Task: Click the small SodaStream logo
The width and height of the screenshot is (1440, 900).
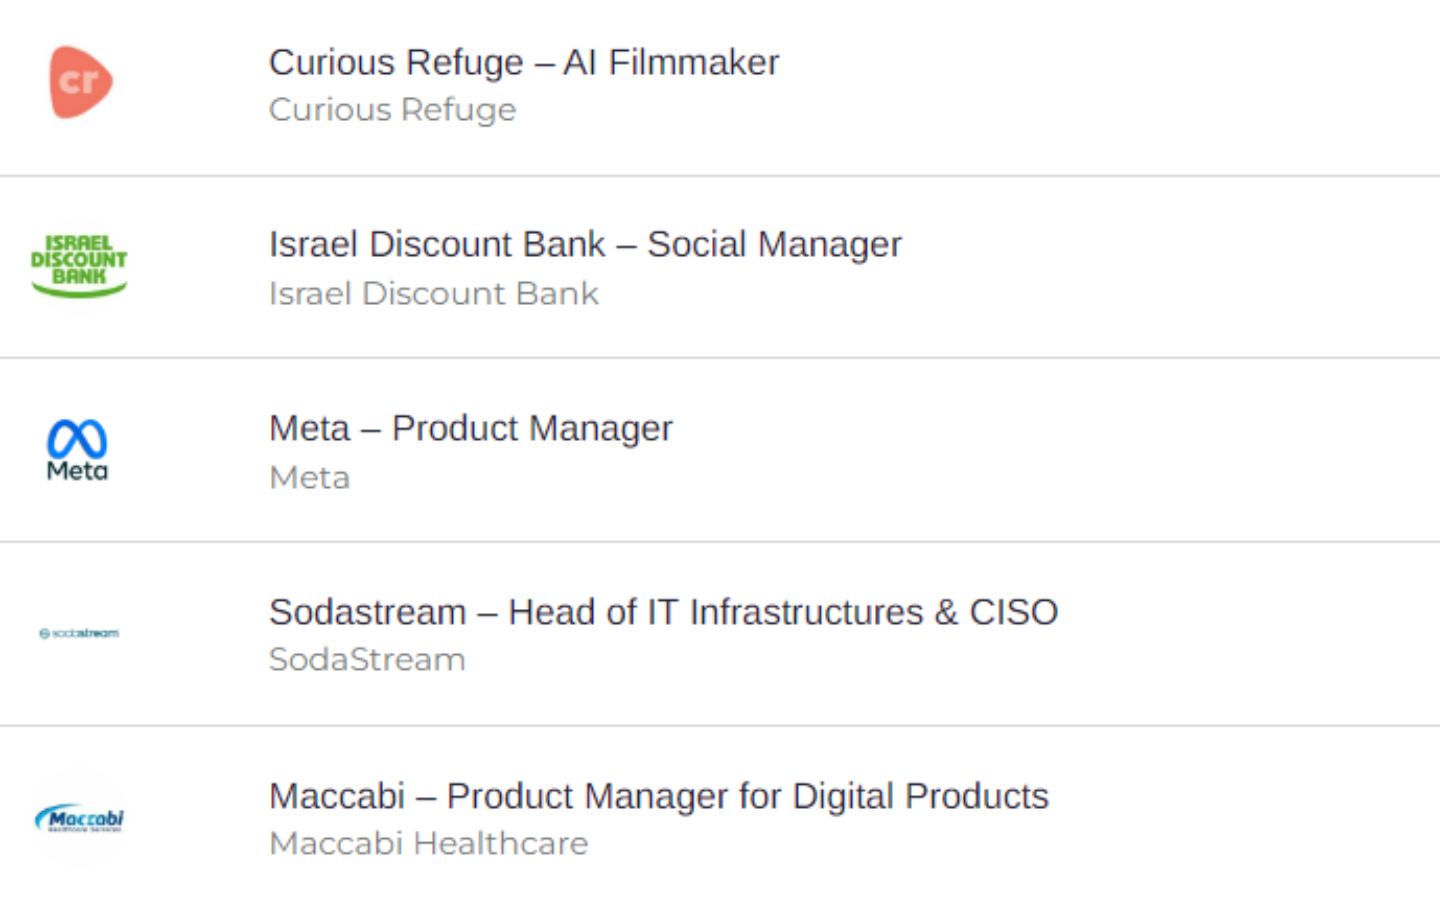Action: 79,633
